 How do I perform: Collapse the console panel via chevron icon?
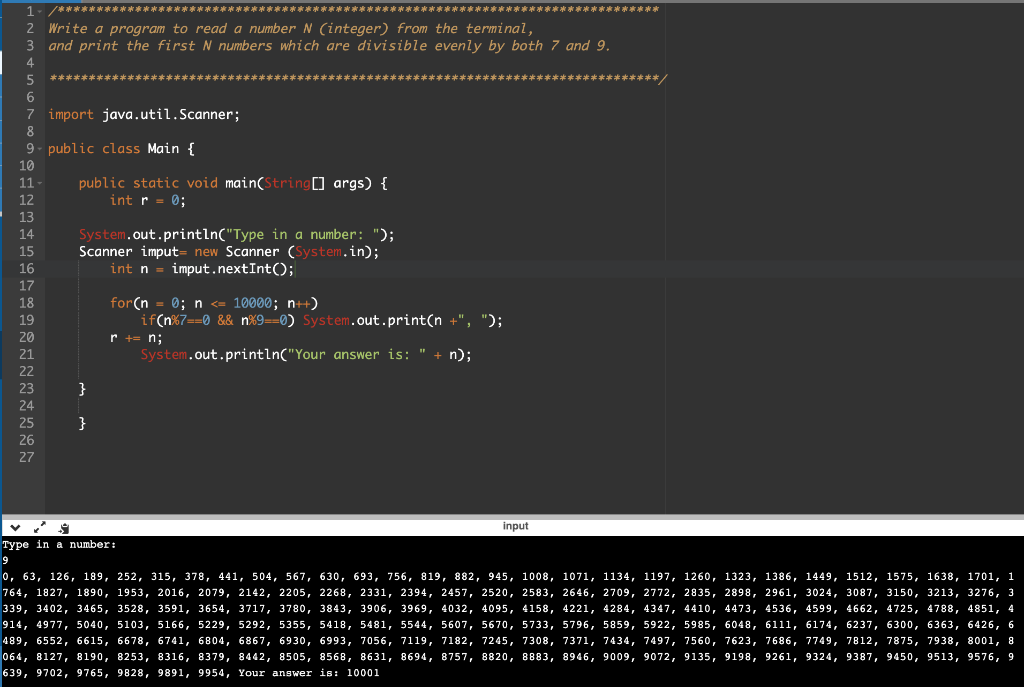click(15, 527)
